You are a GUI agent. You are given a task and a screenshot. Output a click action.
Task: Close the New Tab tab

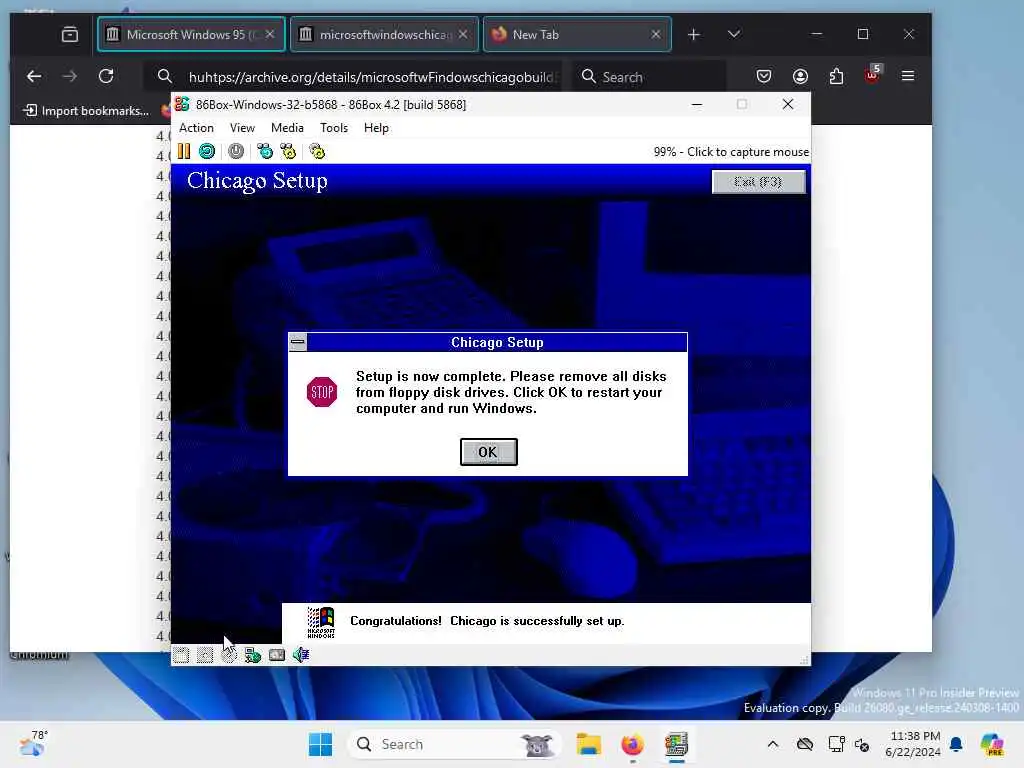tap(656, 35)
